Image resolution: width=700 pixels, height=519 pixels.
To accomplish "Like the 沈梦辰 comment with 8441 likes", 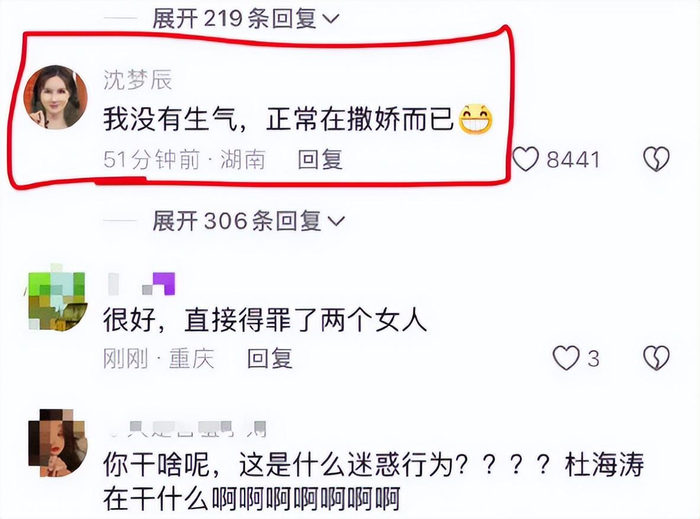I will click(x=525, y=159).
